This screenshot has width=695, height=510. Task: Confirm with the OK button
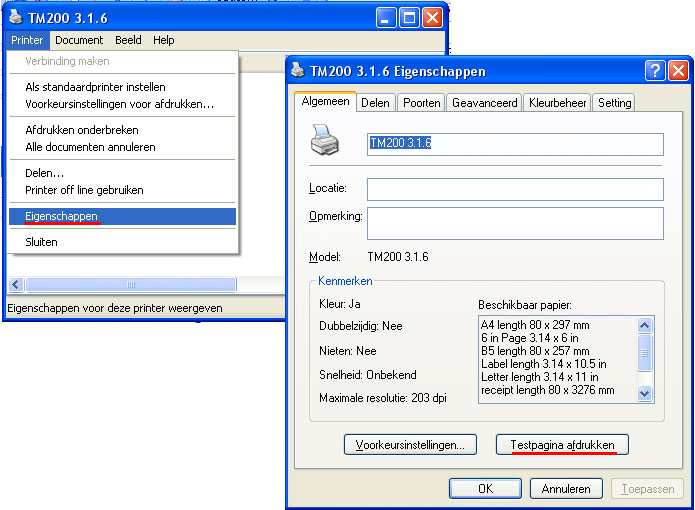point(485,489)
